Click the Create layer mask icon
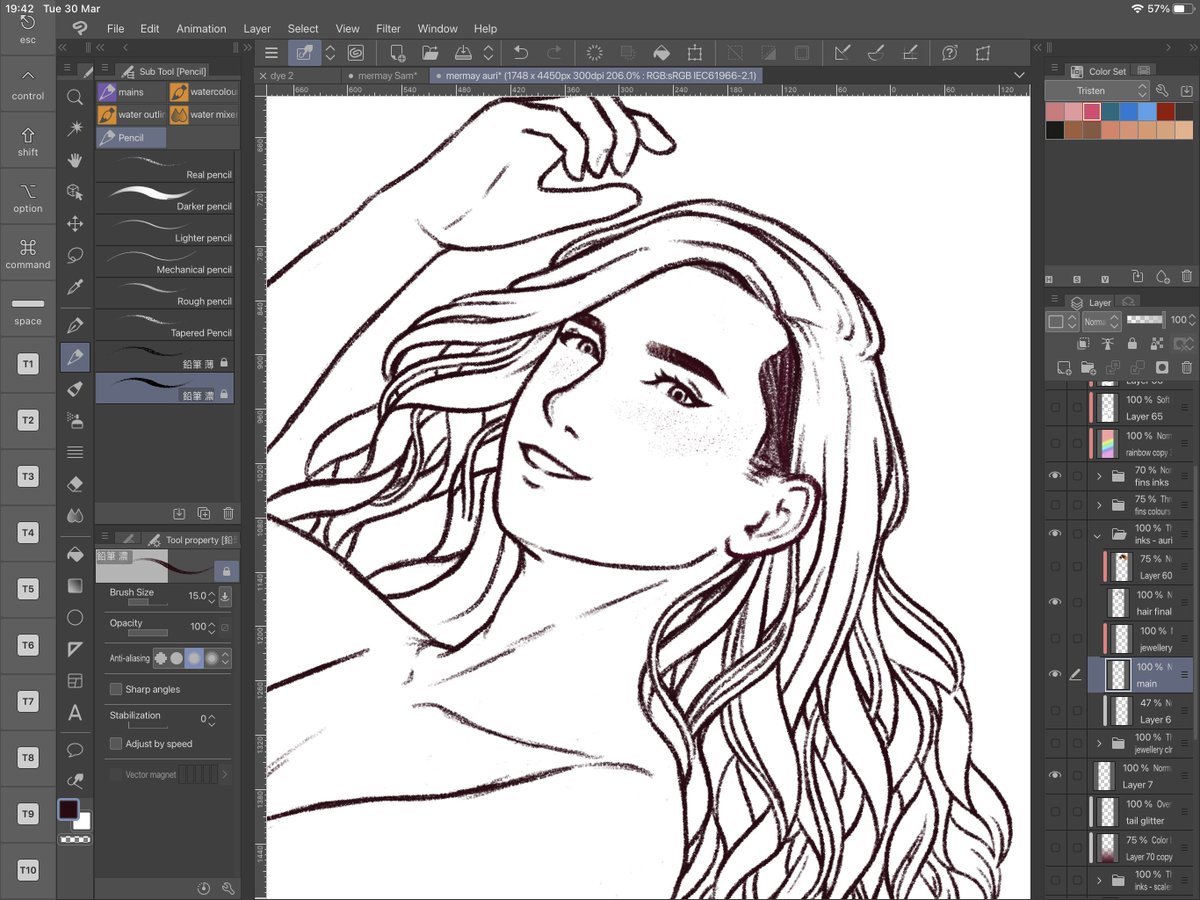This screenshot has height=900, width=1200. (x=1162, y=368)
